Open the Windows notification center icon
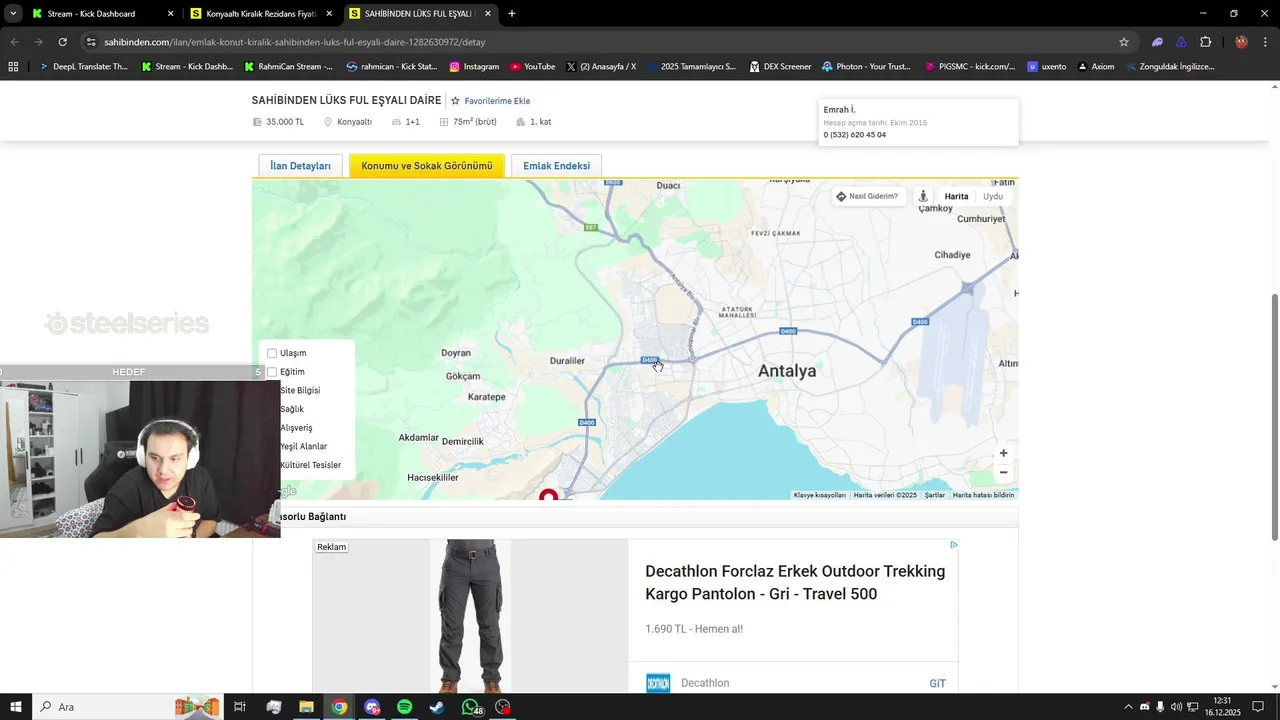The height and width of the screenshot is (720, 1280). (x=1258, y=707)
